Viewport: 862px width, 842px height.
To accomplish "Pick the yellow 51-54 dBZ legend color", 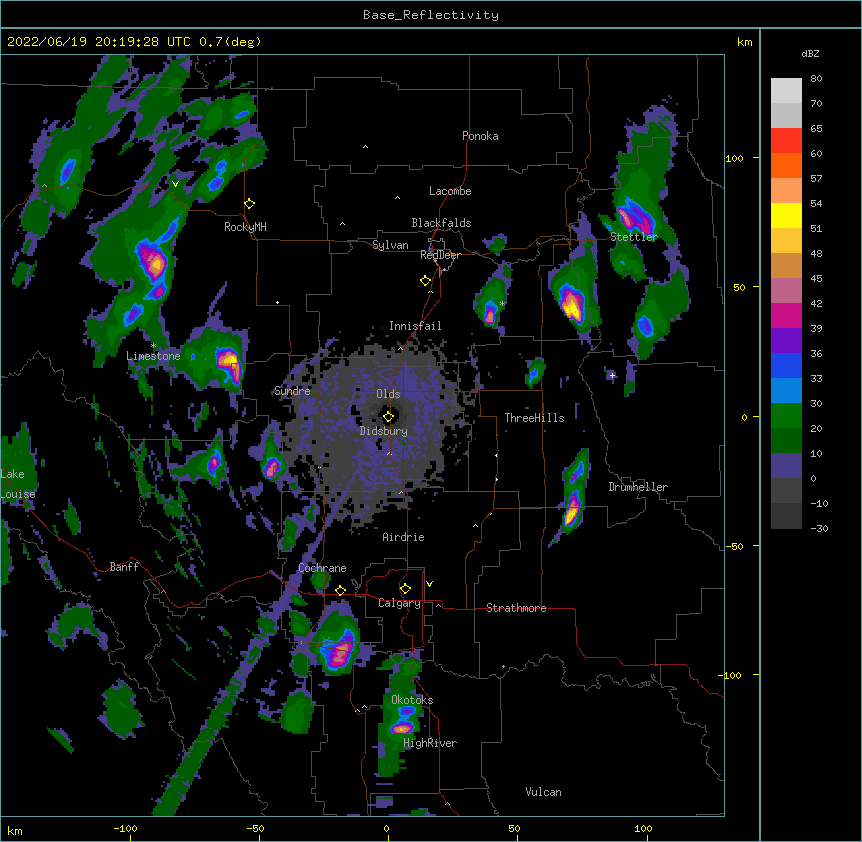I will point(786,215).
